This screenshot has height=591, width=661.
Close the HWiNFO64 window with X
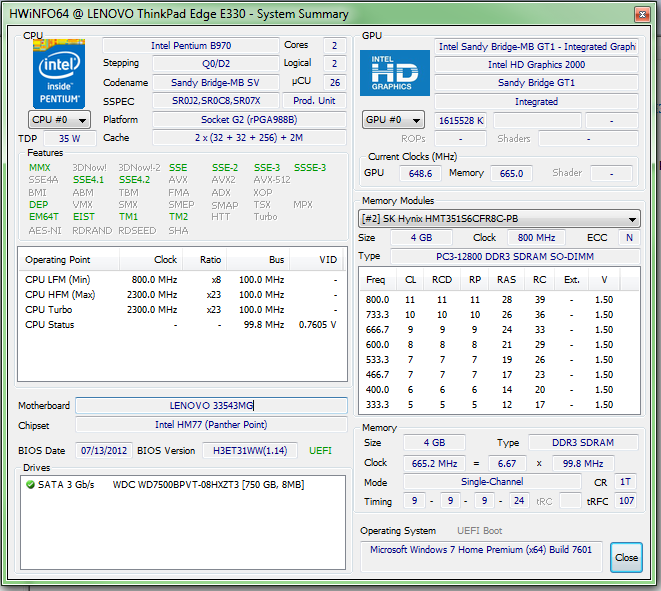coord(642,15)
